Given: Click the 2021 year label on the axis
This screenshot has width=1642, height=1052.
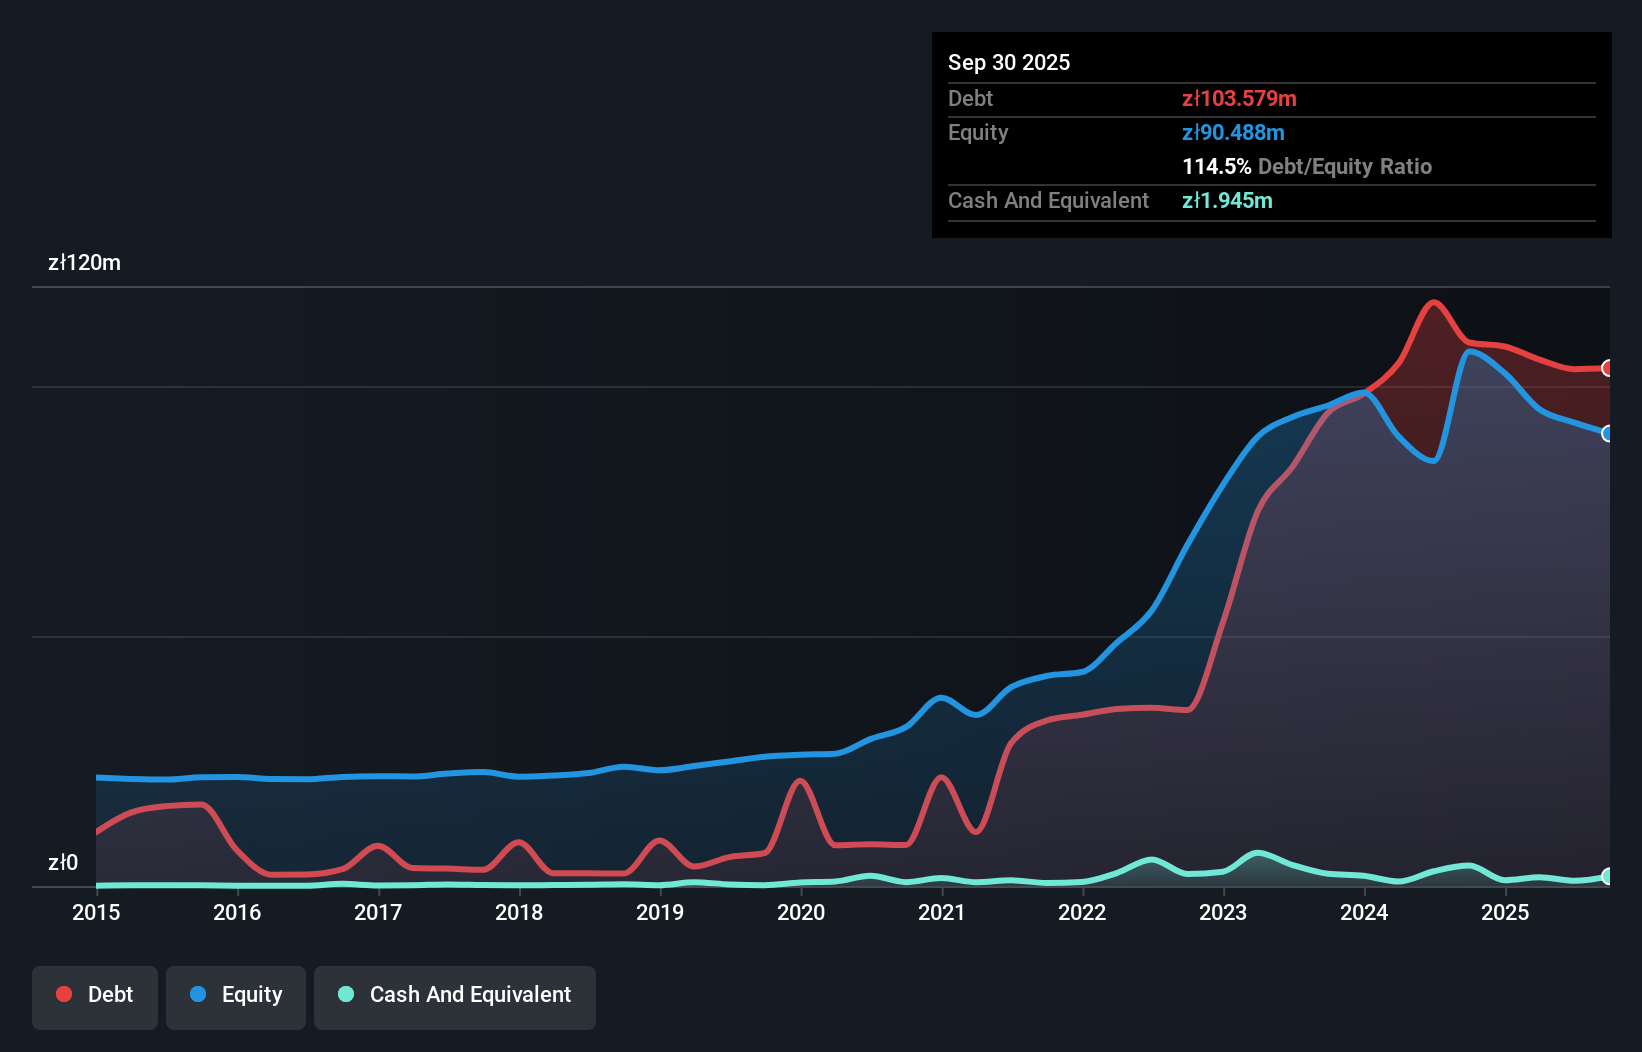Looking at the screenshot, I should pos(941,913).
